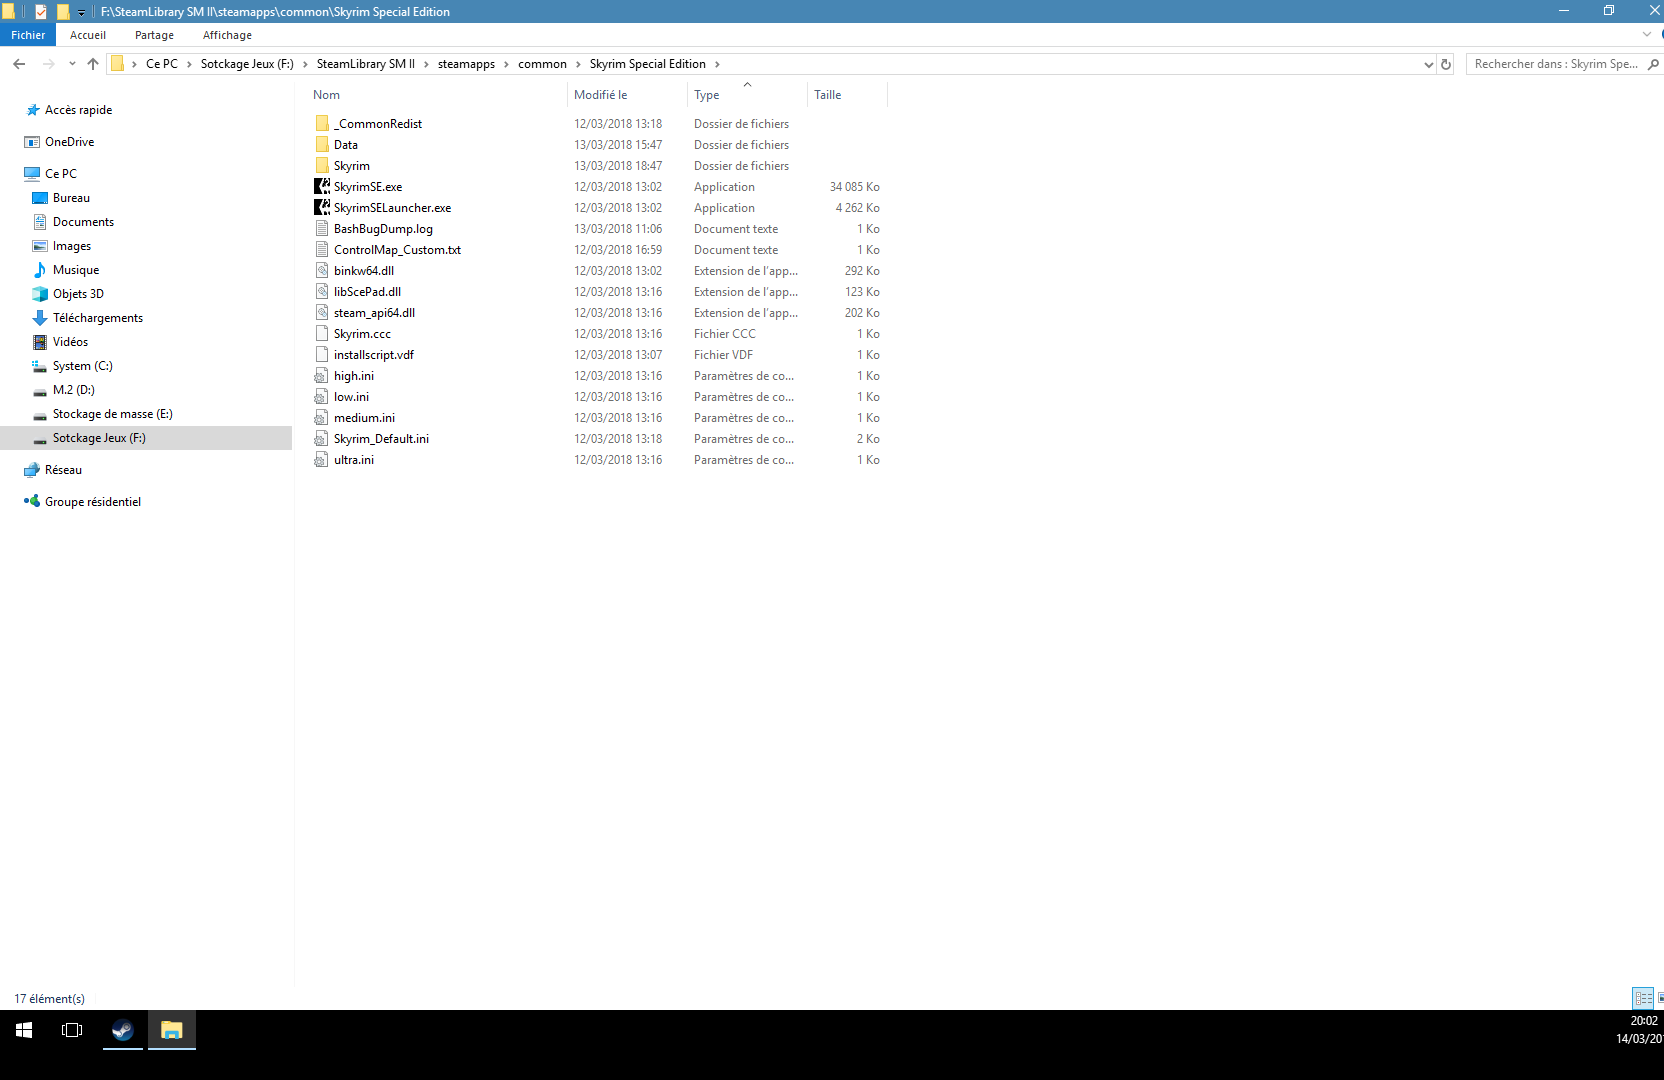Open Documents in sidebar
The image size is (1664, 1080).
click(83, 222)
